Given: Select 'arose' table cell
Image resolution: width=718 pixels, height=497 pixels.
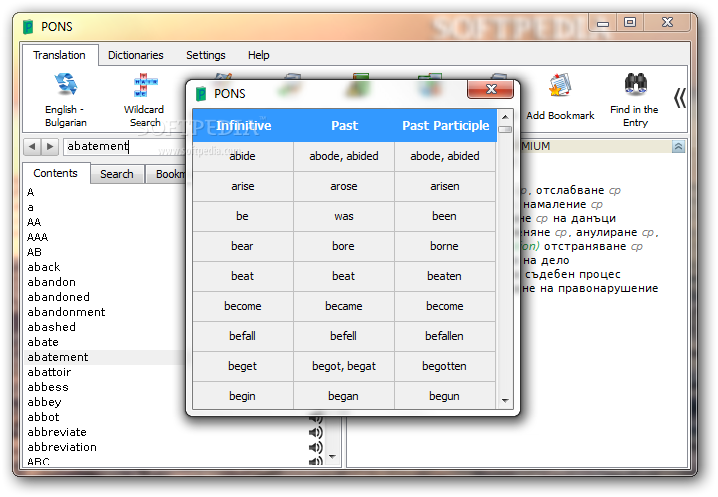Looking at the screenshot, I should pyautogui.click(x=344, y=186).
